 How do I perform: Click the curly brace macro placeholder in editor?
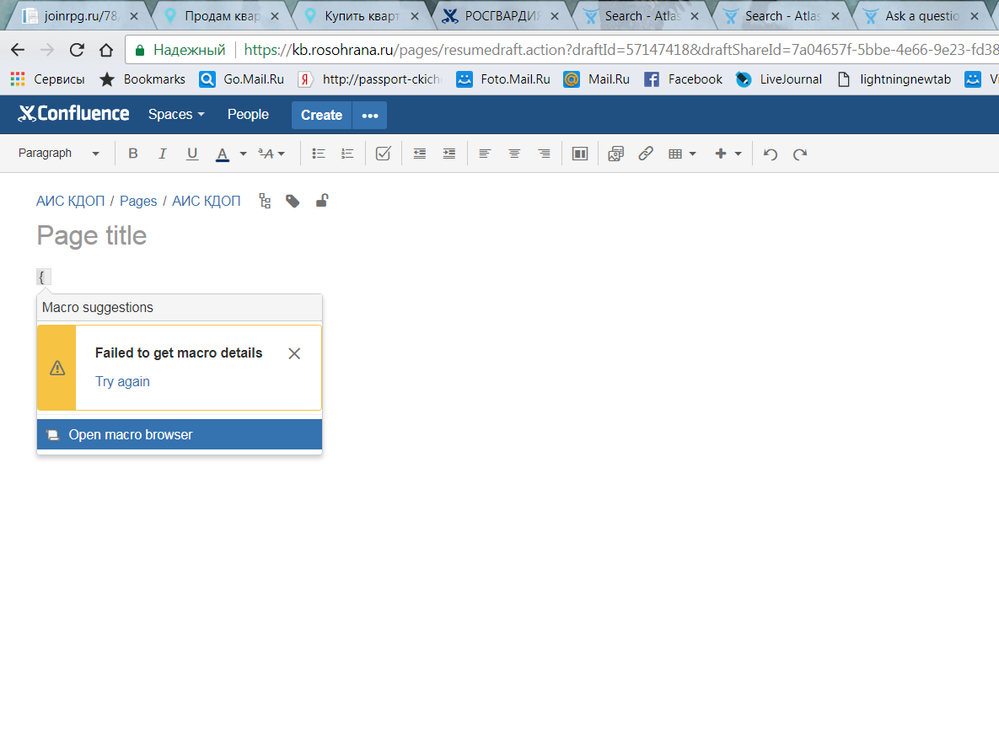(43, 277)
